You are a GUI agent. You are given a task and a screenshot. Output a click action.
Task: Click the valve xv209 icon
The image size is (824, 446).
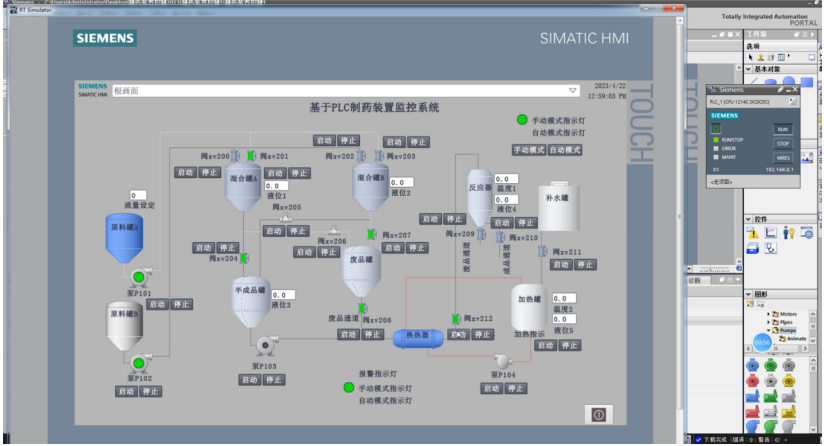pos(481,234)
